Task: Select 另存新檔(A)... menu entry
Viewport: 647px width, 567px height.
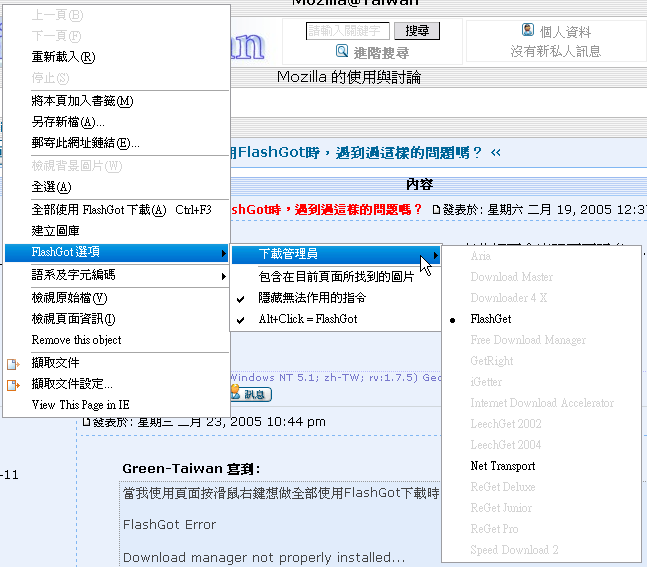Action: click(x=116, y=122)
